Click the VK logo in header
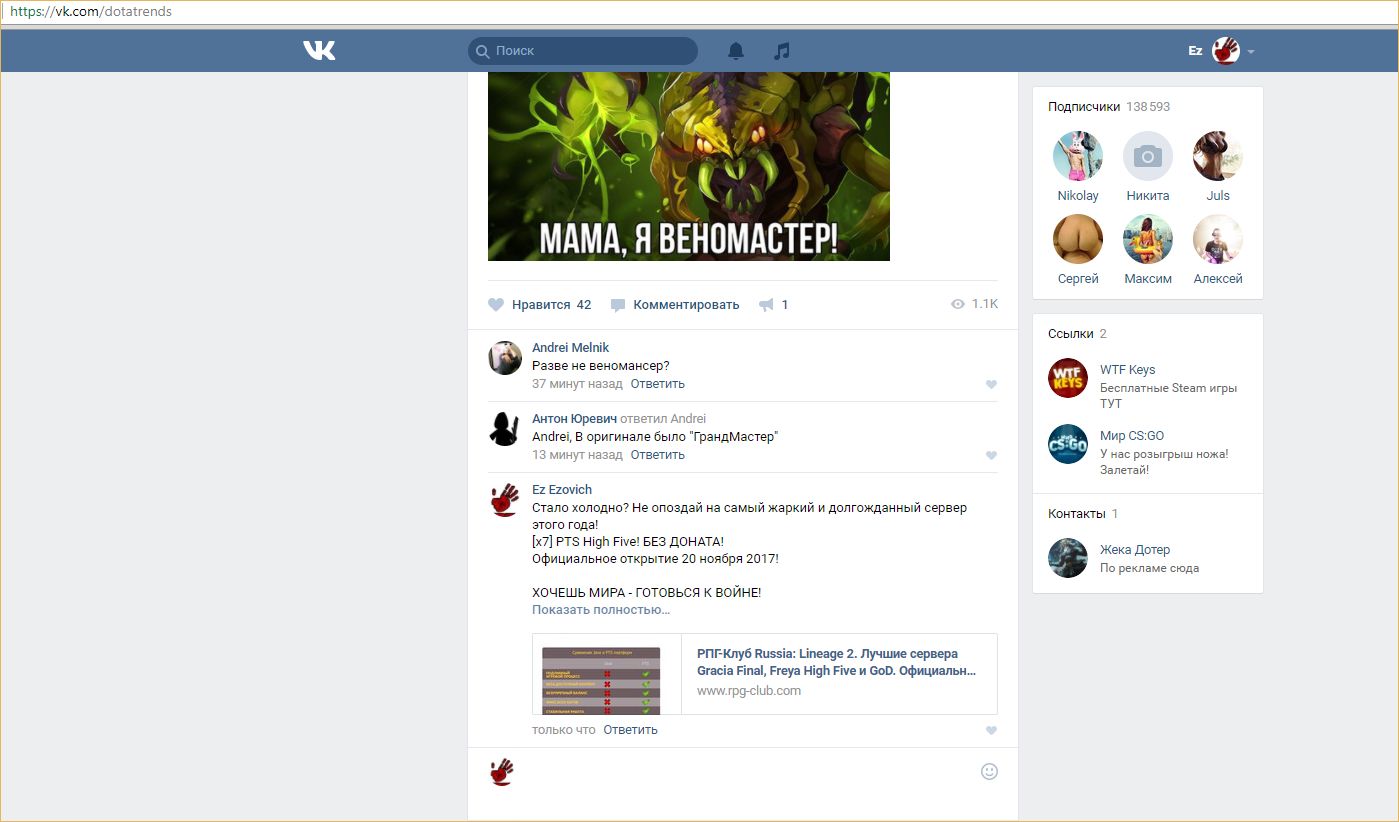1399x822 pixels. point(319,50)
